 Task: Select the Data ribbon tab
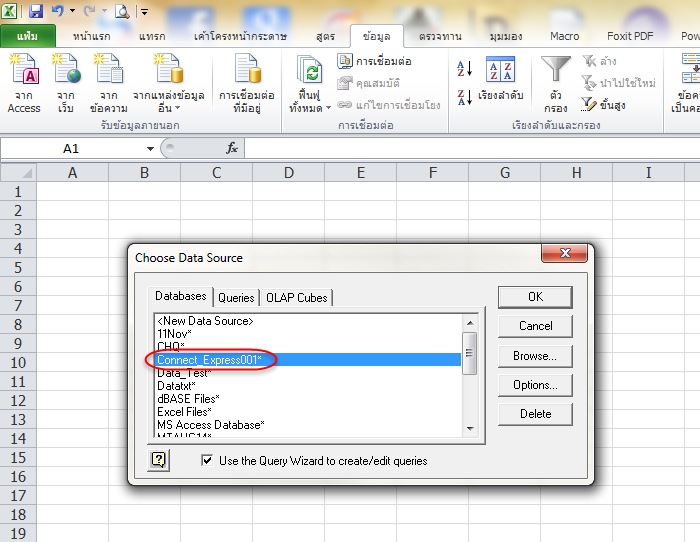[377, 36]
